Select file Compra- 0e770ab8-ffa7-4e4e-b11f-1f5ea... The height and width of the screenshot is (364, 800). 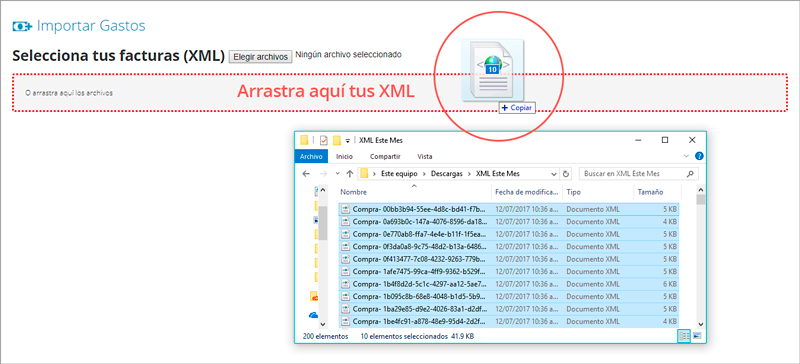509,234
